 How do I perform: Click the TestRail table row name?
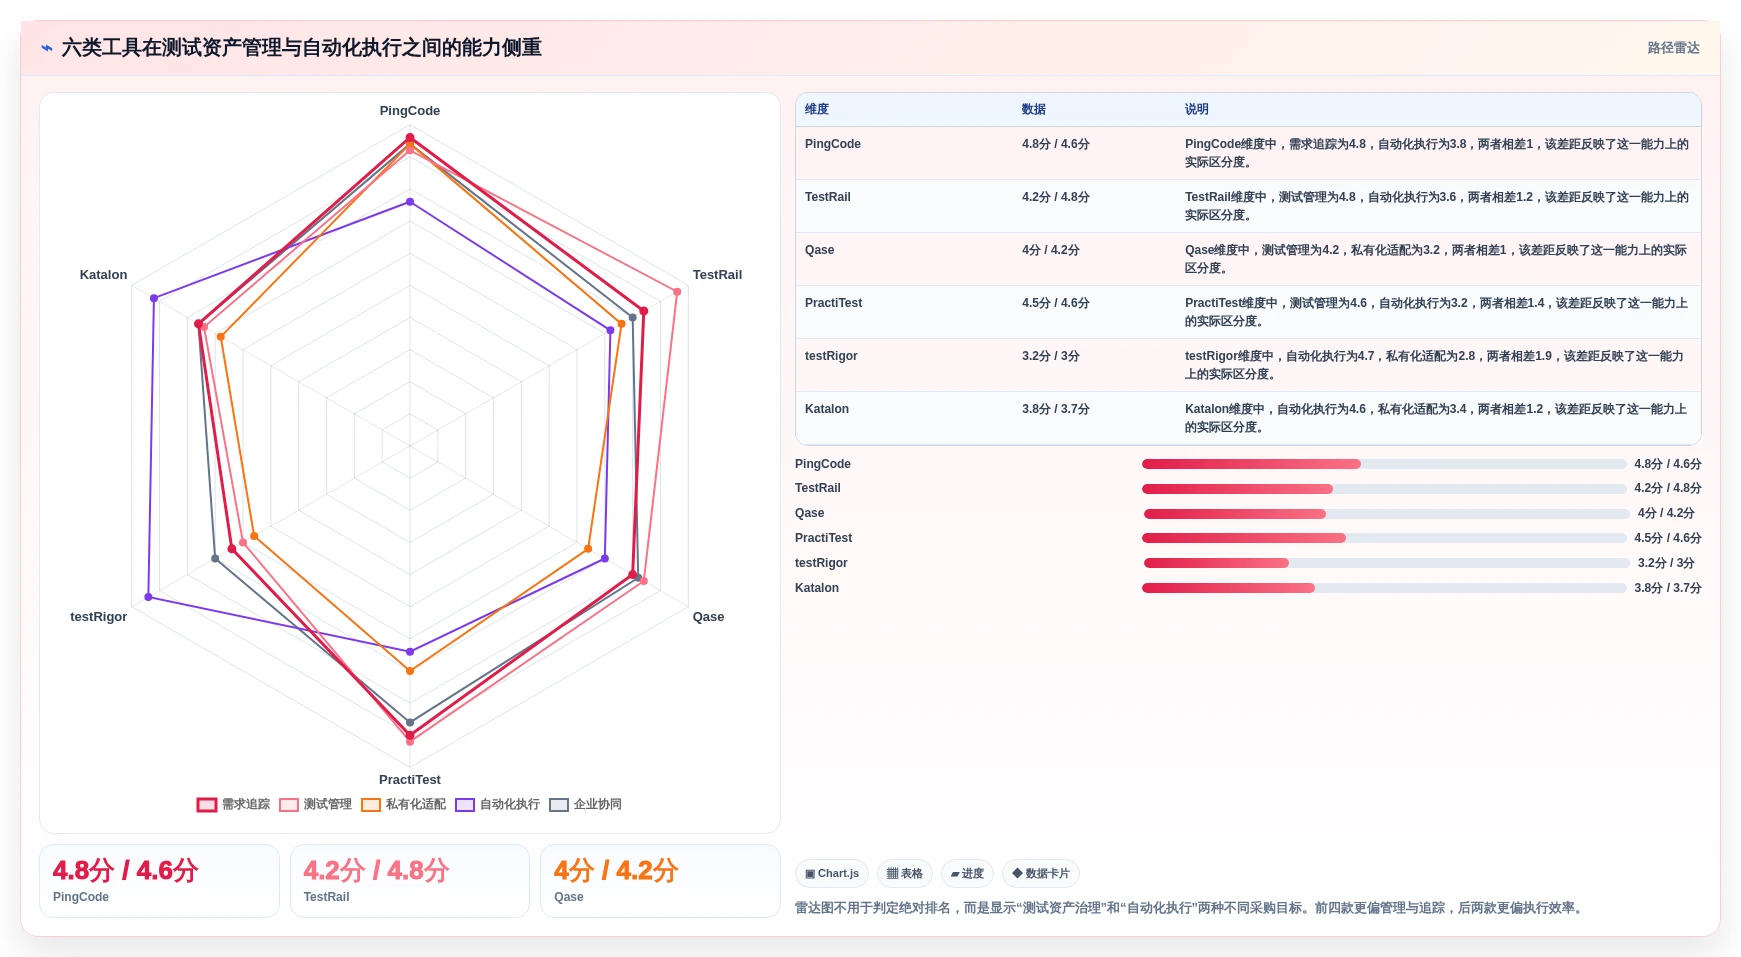828,197
